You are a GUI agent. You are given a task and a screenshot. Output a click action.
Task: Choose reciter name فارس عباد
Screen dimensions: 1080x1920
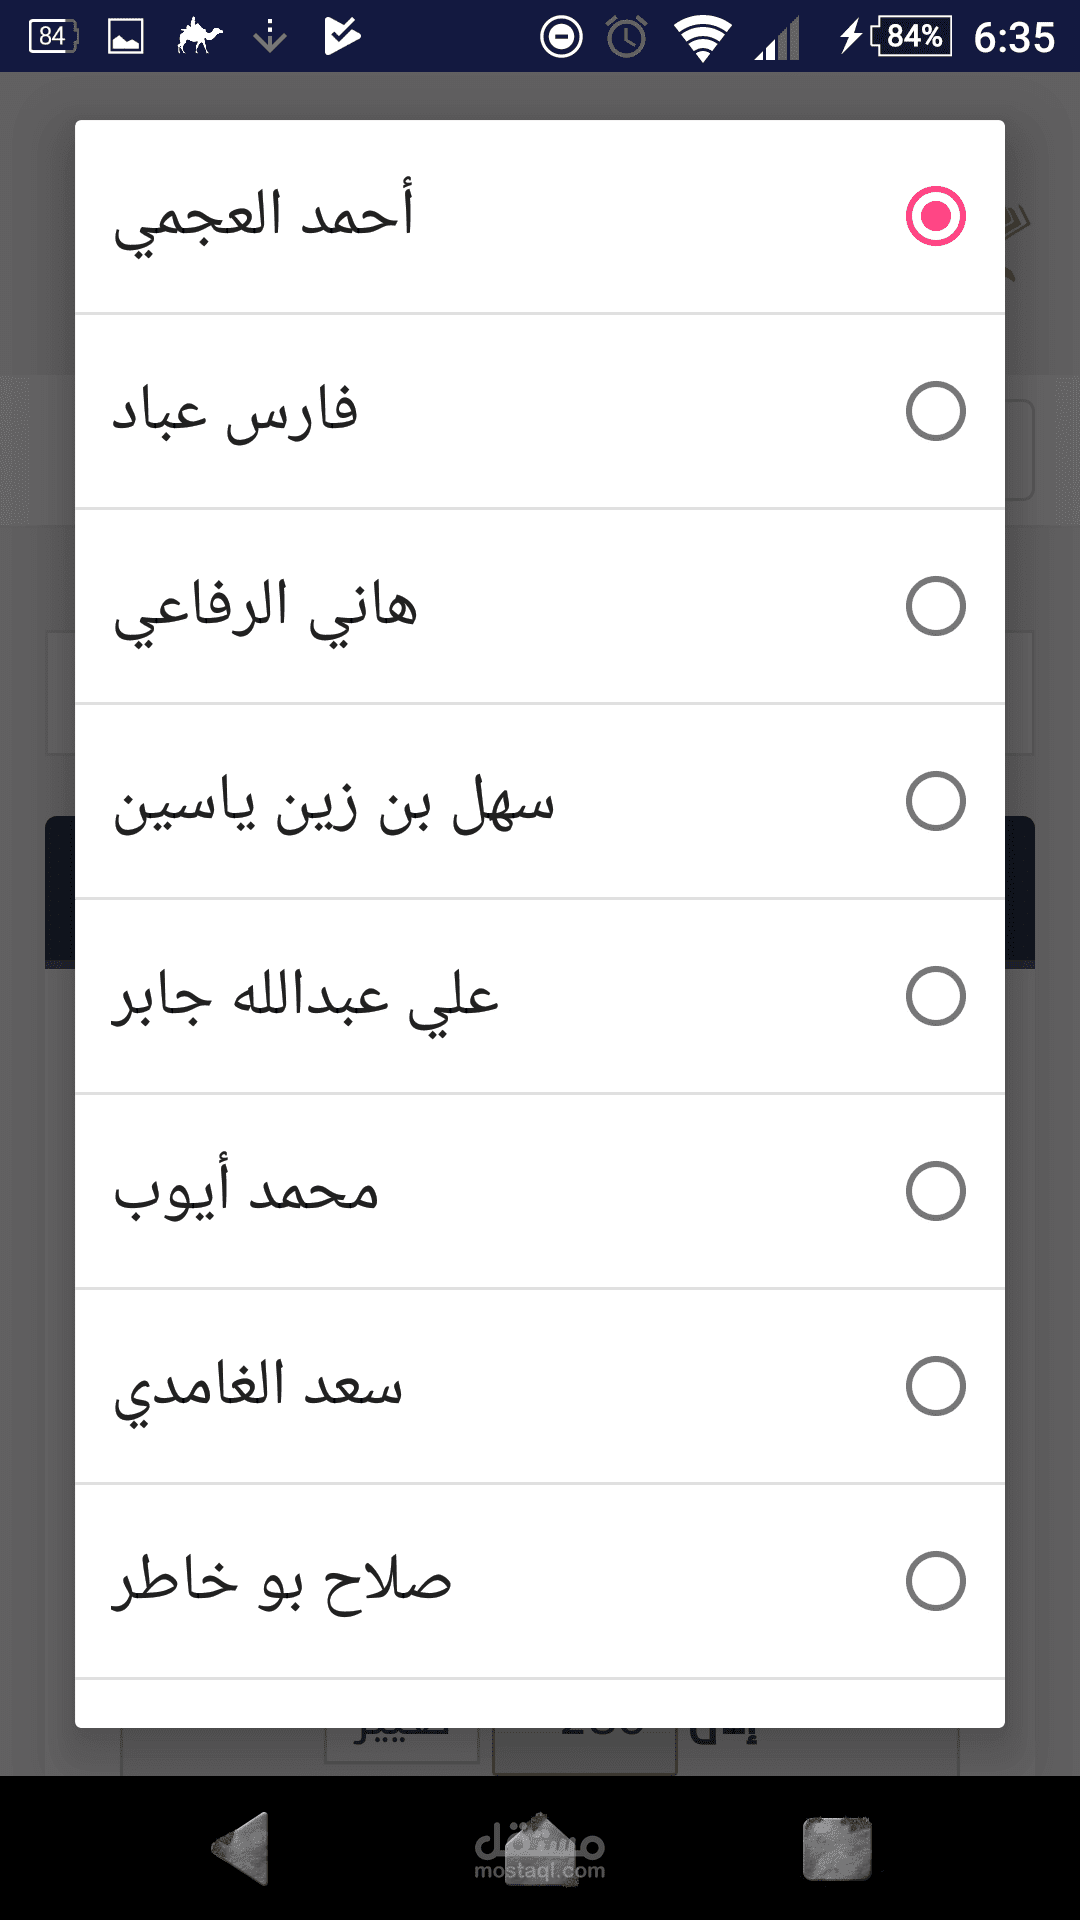coord(235,411)
